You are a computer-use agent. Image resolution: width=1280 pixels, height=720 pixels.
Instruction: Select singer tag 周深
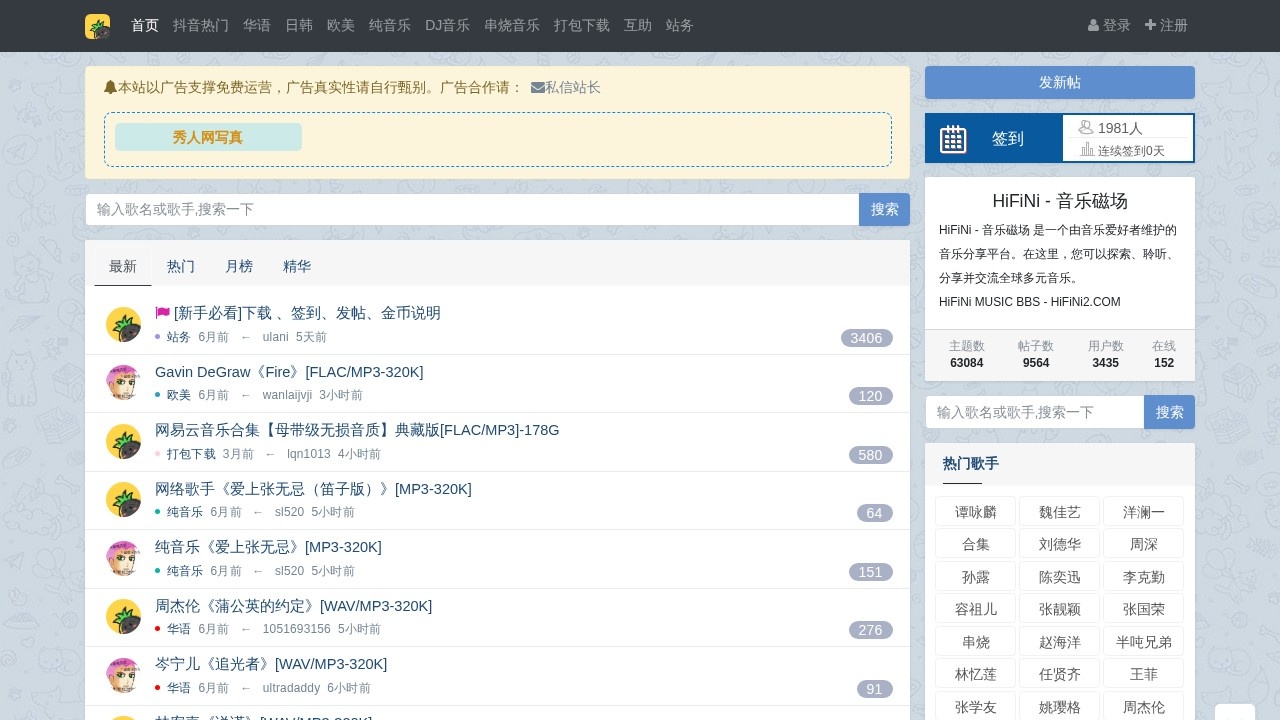tap(1144, 544)
